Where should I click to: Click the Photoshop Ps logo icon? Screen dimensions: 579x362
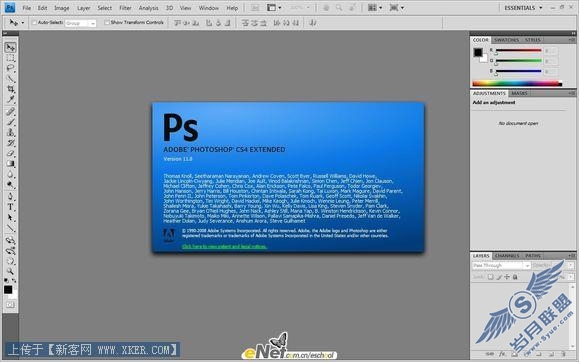tap(10, 7)
